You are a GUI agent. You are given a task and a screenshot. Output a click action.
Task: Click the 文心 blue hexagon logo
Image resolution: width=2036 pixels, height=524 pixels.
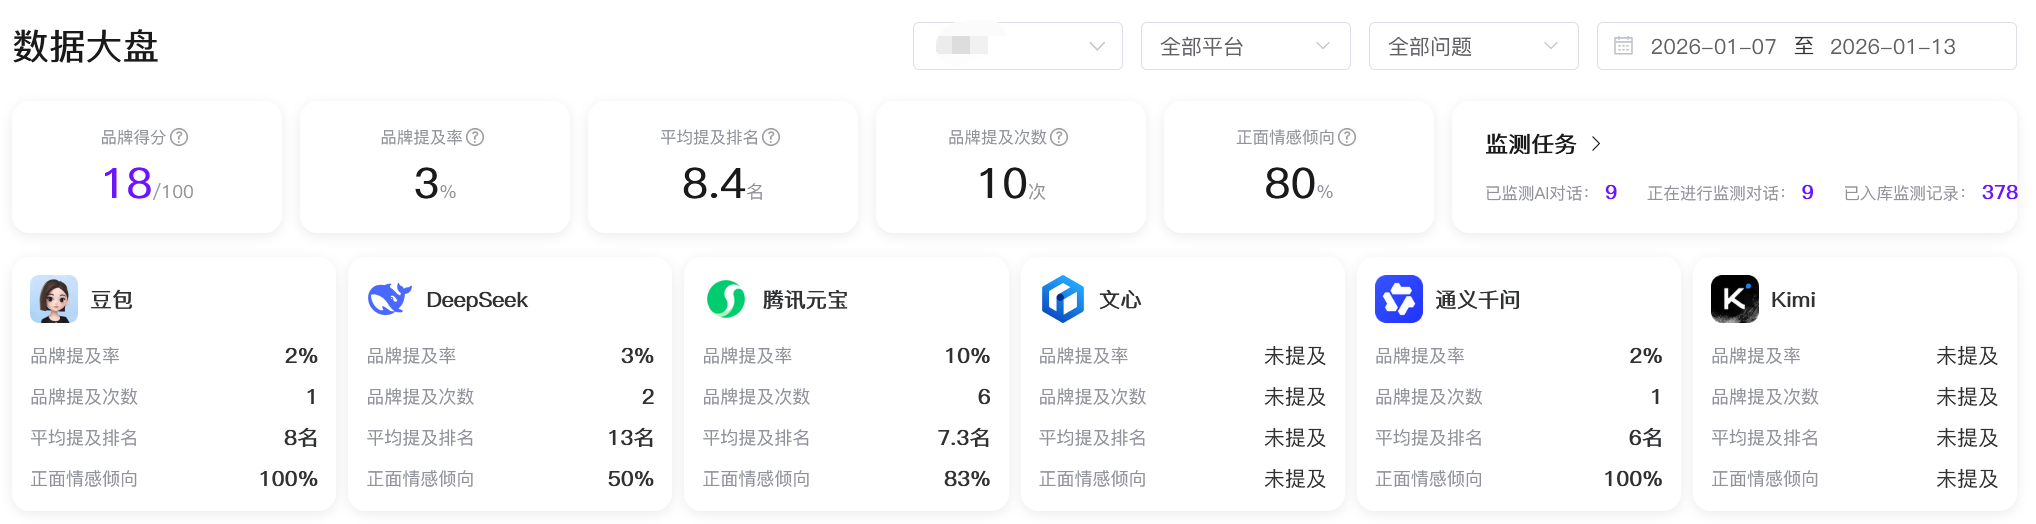click(x=1062, y=299)
